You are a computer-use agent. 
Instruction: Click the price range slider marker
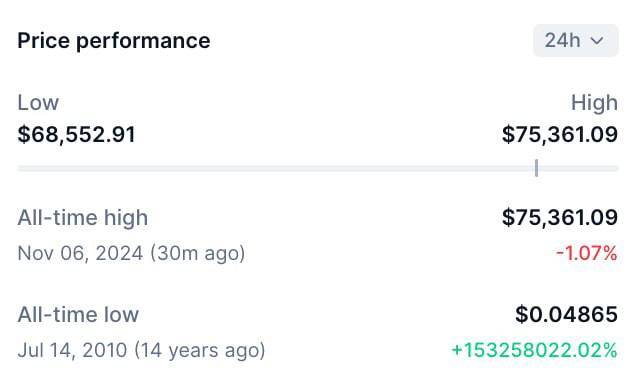pyautogui.click(x=536, y=168)
